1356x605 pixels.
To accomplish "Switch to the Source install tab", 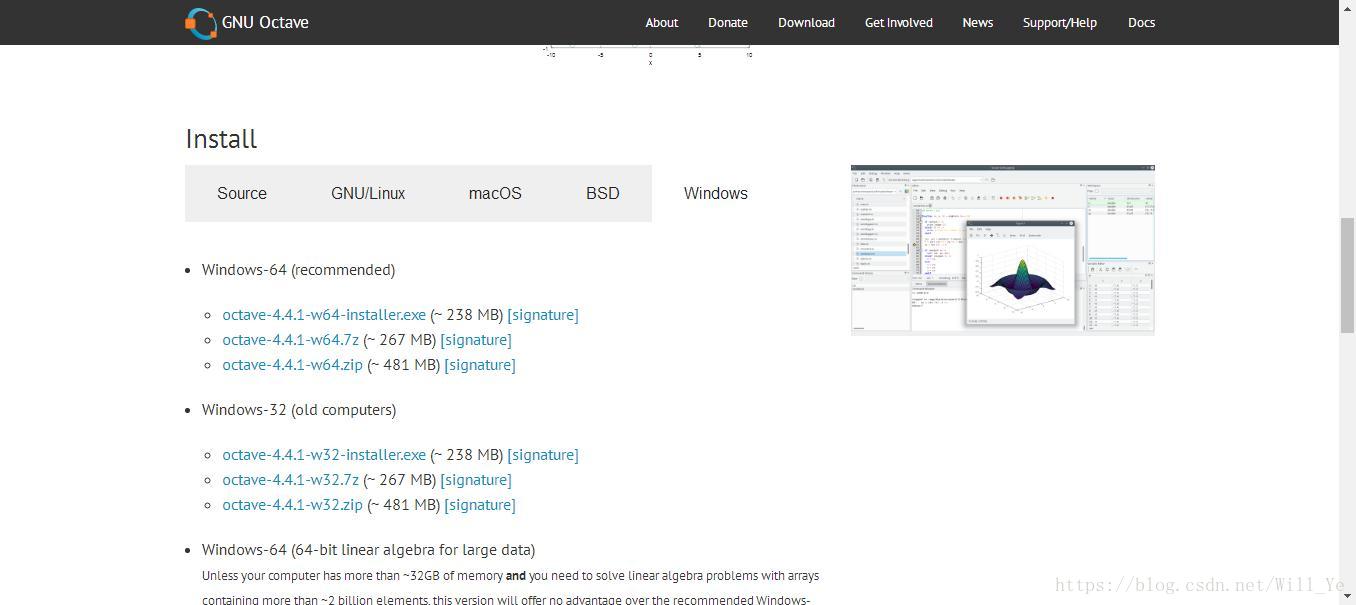I will tap(242, 193).
